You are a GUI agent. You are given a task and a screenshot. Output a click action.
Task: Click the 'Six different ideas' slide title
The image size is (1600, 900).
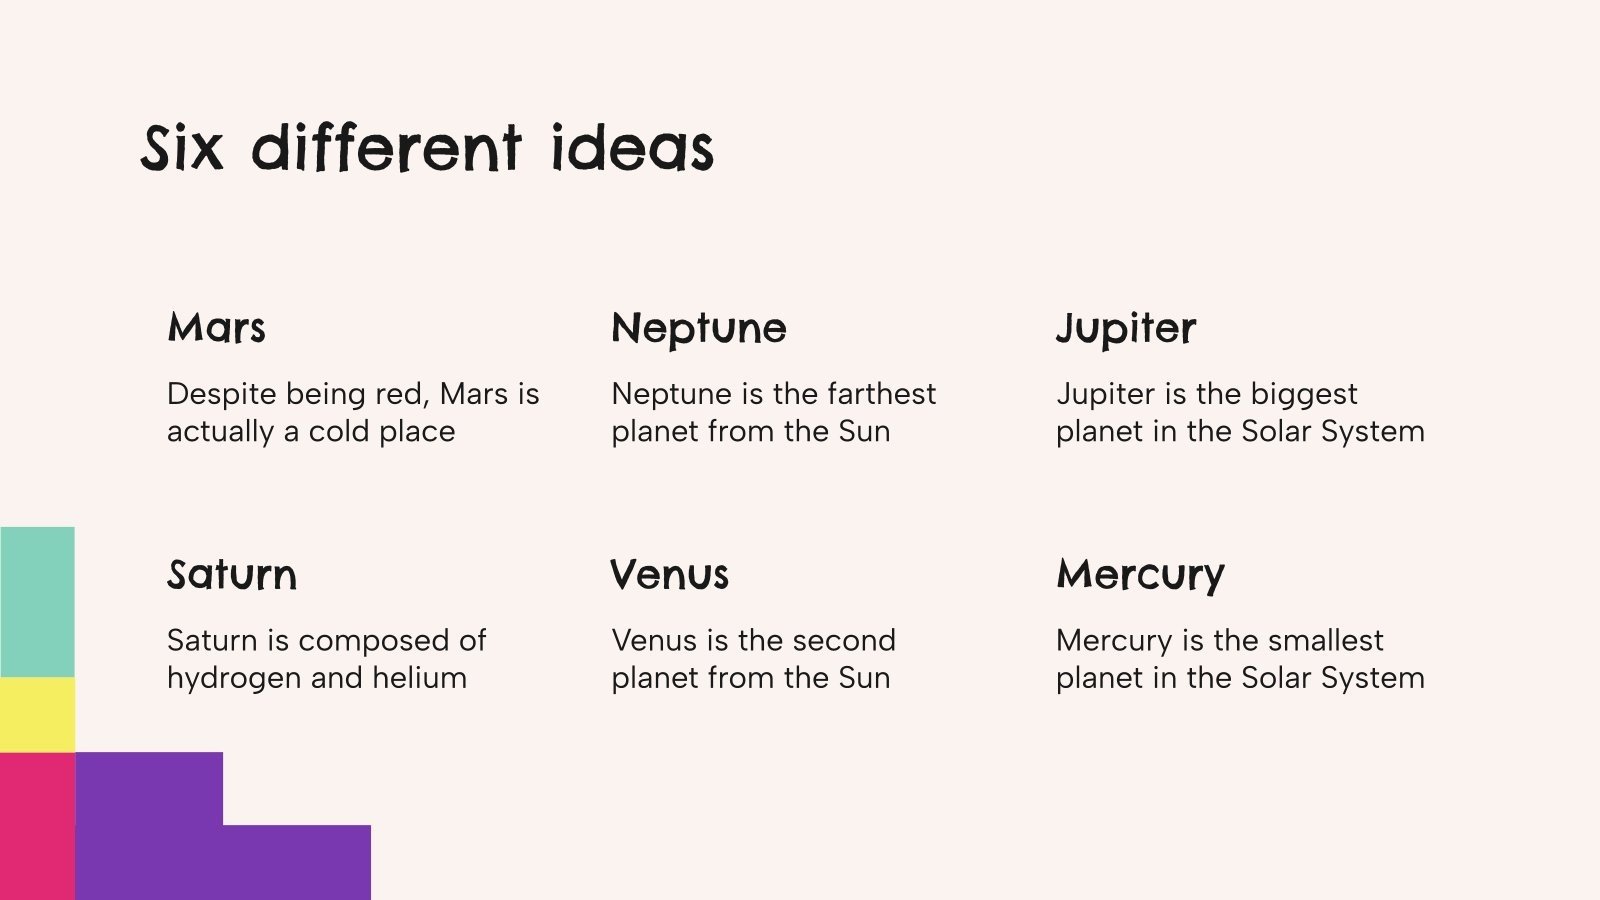426,149
